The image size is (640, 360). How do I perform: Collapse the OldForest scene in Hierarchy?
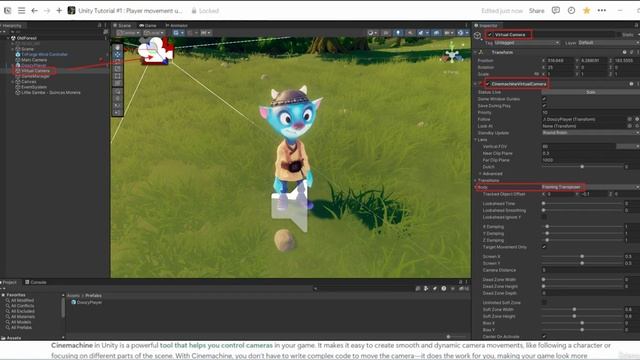pyautogui.click(x=9, y=38)
